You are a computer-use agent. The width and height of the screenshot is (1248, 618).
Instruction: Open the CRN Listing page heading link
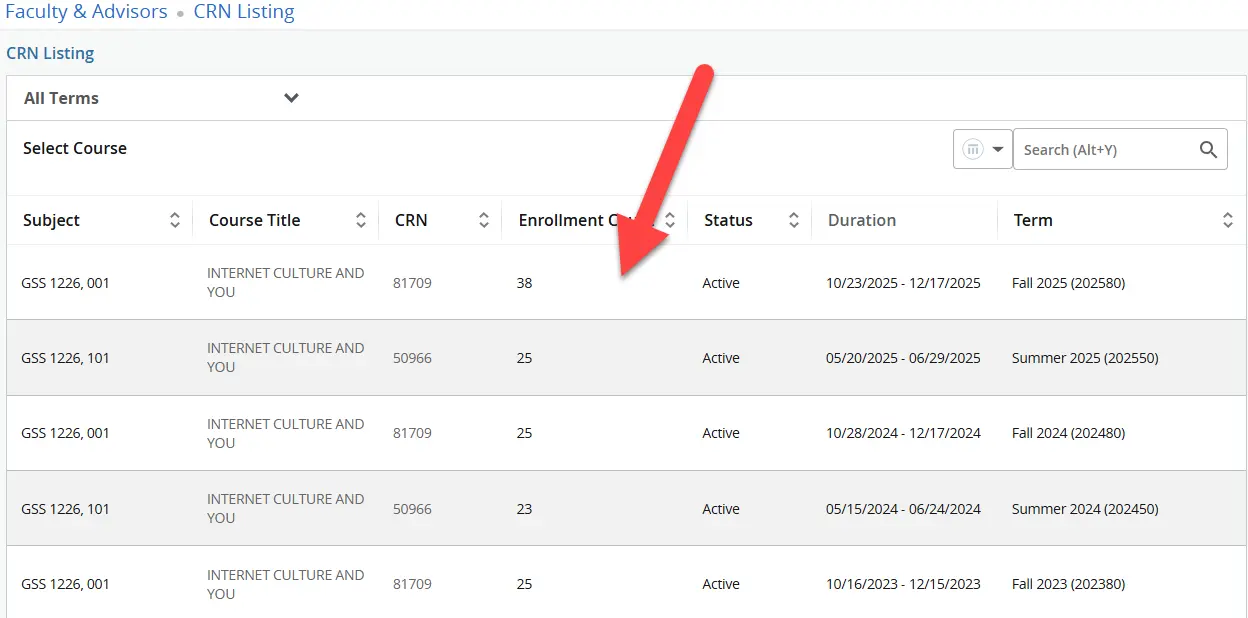point(50,53)
